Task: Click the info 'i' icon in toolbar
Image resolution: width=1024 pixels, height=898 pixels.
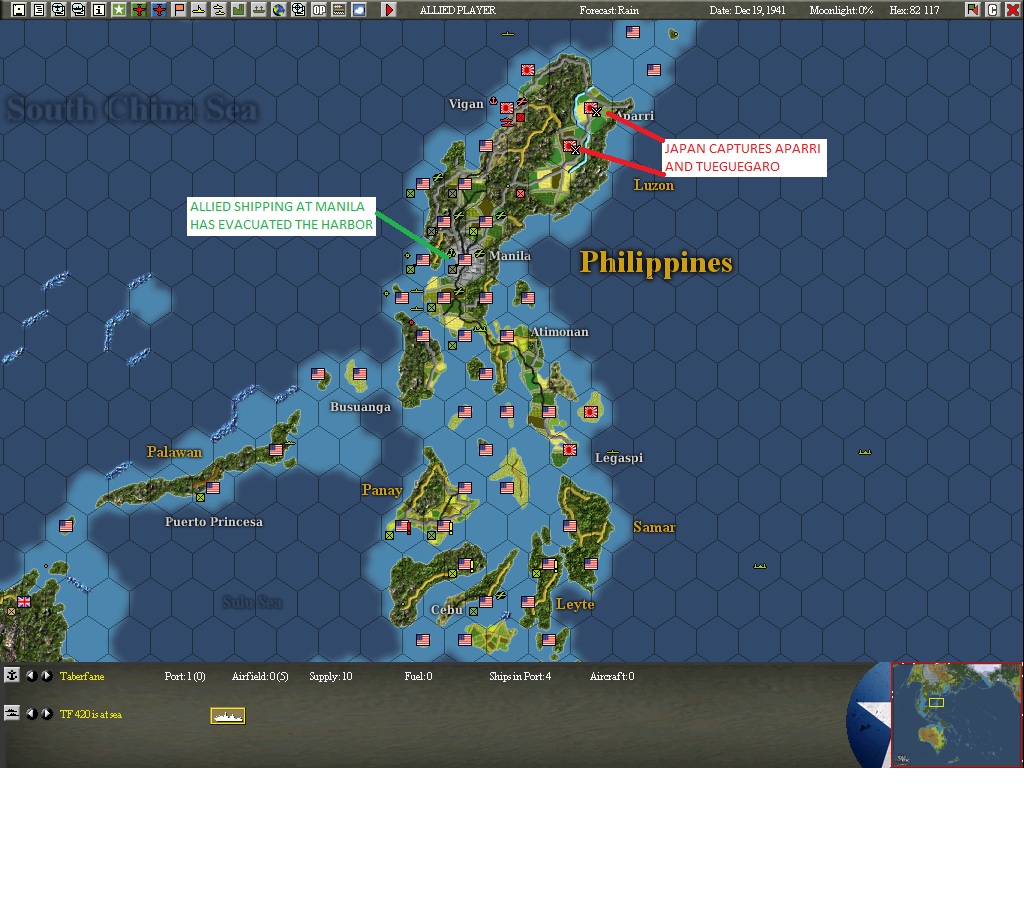Action: pyautogui.click(x=99, y=10)
